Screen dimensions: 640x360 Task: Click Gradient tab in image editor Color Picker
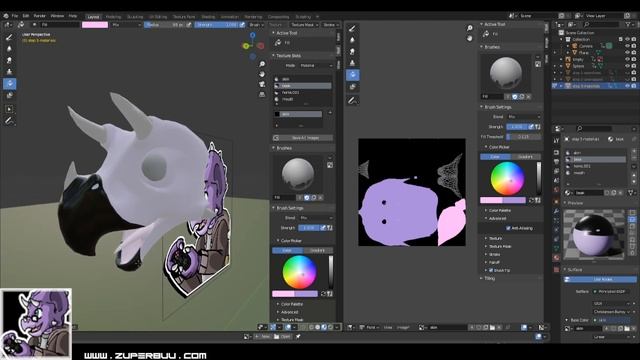tap(525, 157)
